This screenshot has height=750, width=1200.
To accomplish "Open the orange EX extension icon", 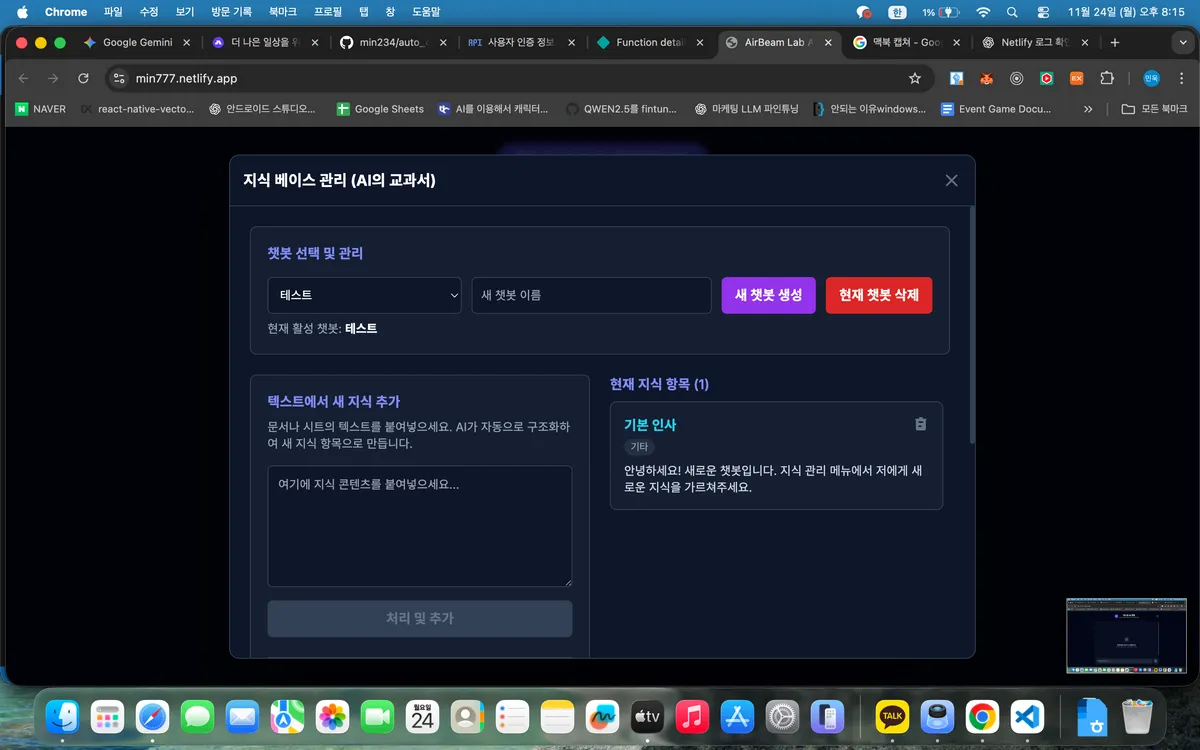I will [x=1076, y=78].
